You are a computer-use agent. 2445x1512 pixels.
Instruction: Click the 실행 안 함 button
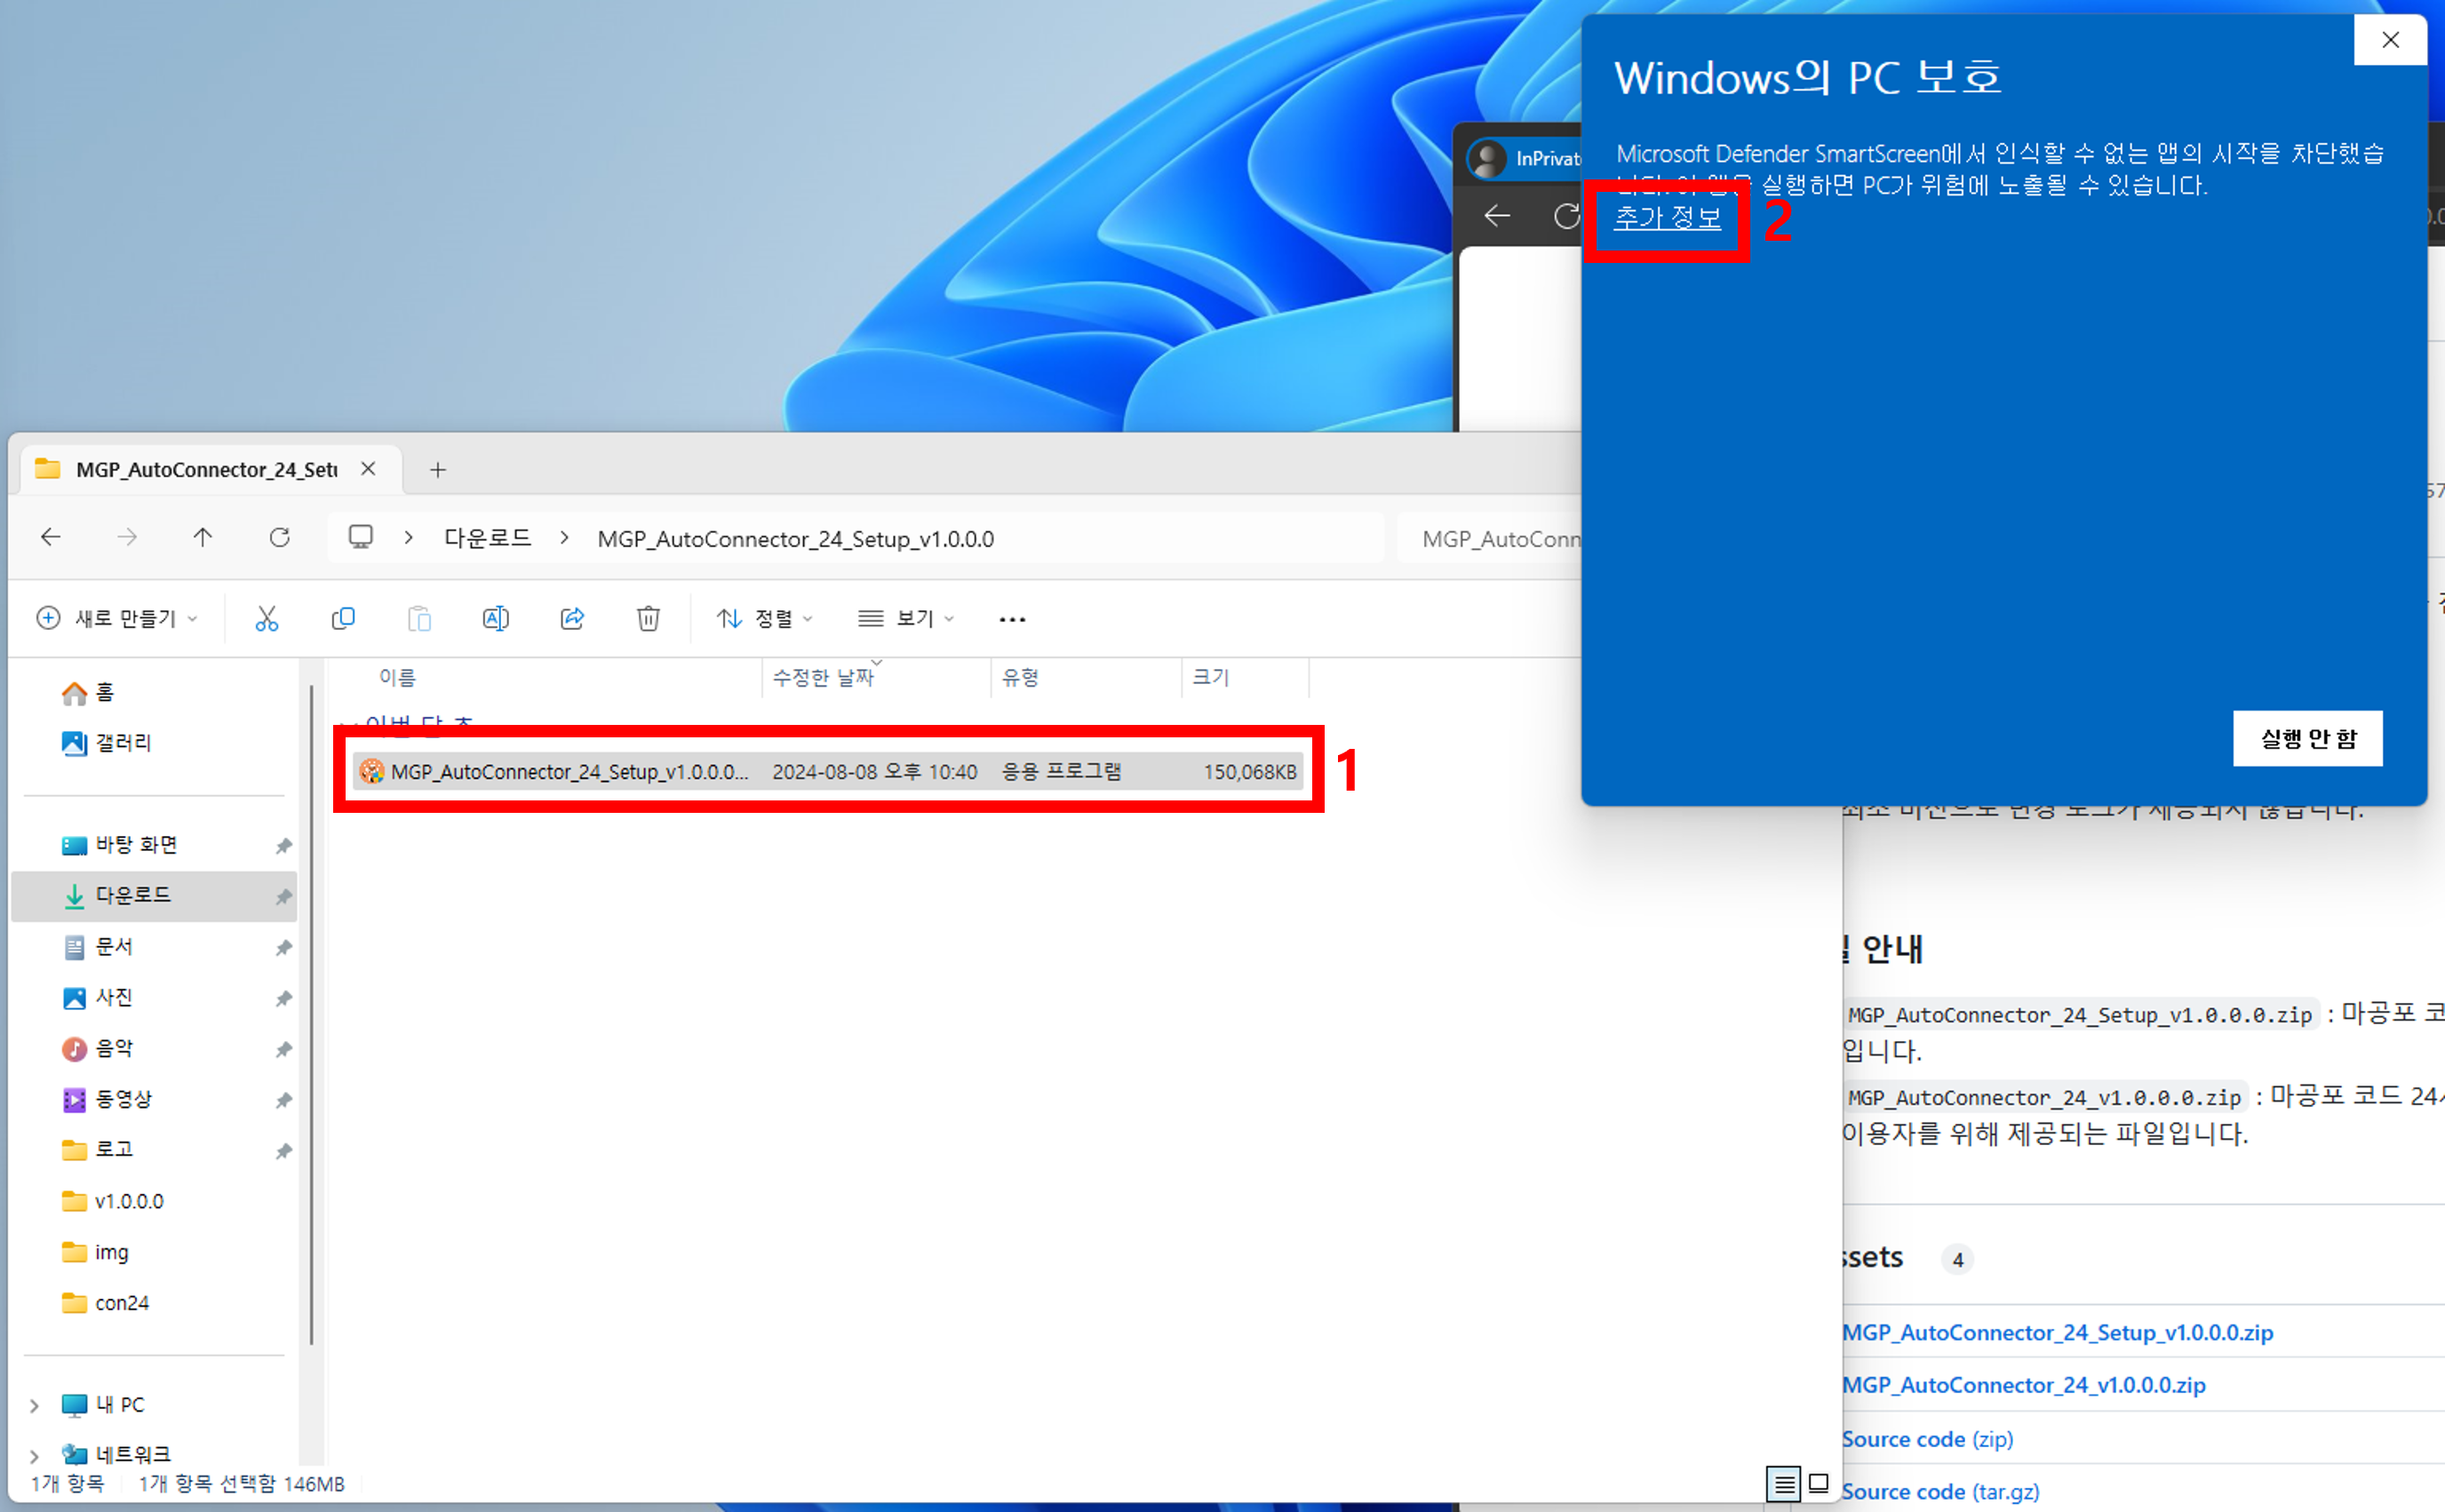[2308, 738]
